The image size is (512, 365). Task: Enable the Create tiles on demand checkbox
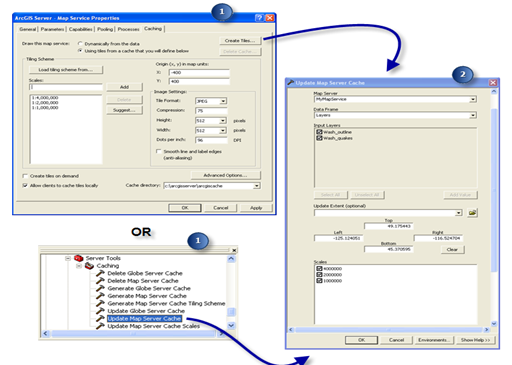click(x=25, y=176)
